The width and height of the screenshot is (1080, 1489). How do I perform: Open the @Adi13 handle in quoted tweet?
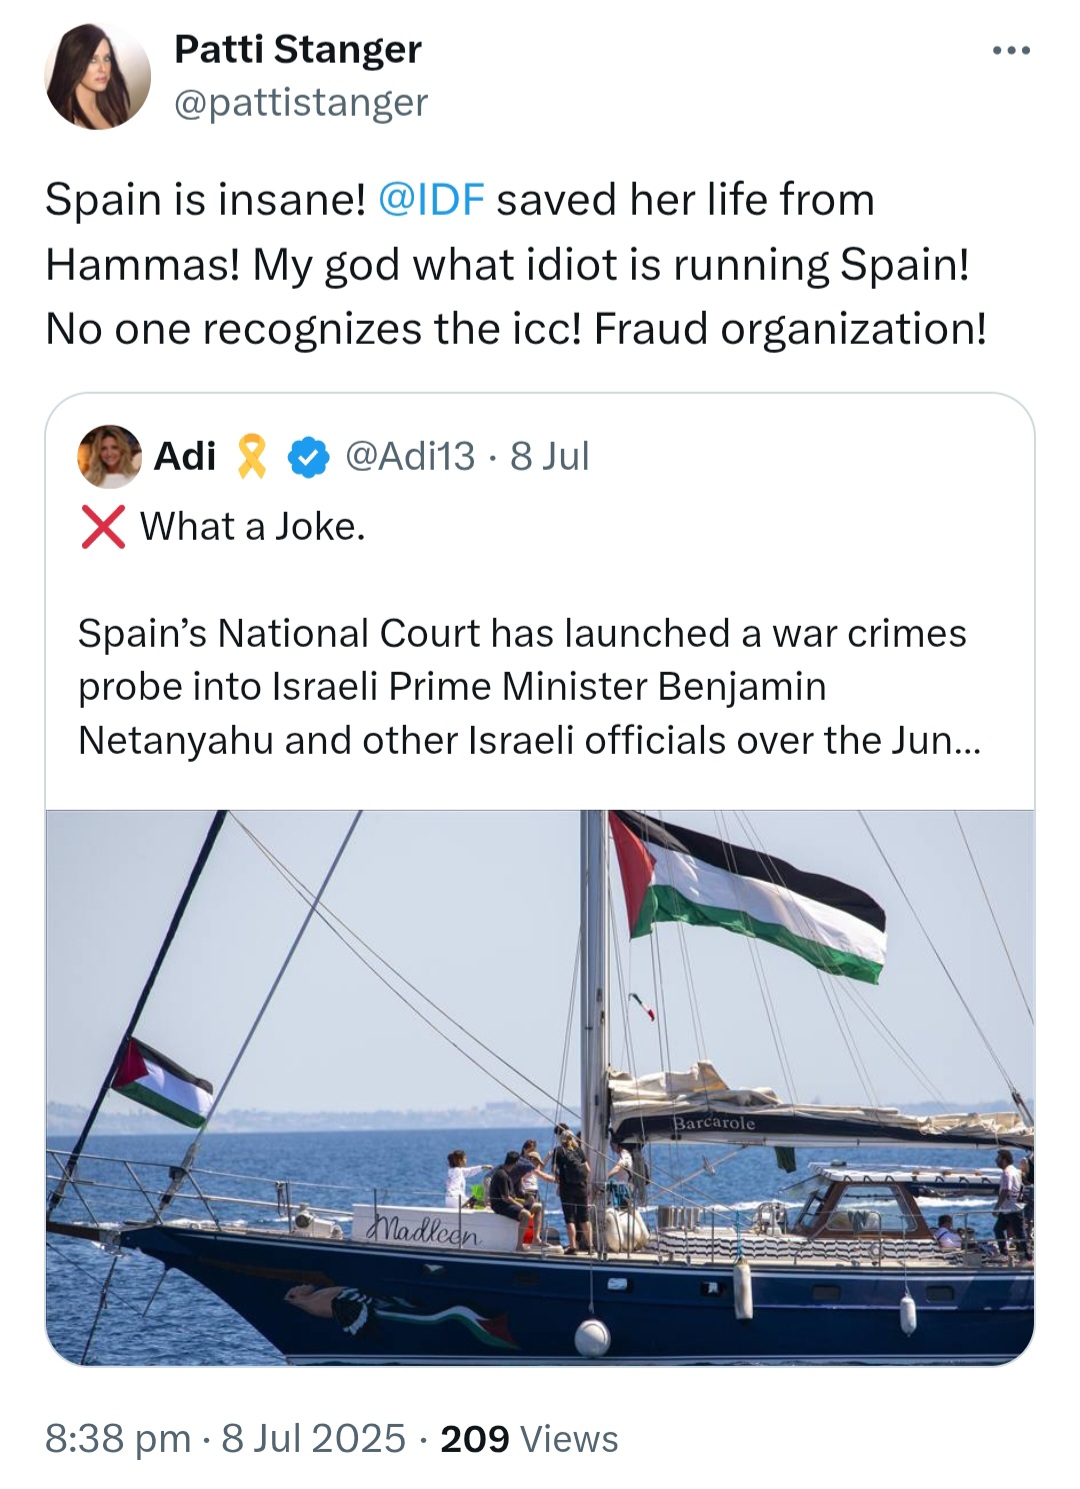tap(410, 456)
